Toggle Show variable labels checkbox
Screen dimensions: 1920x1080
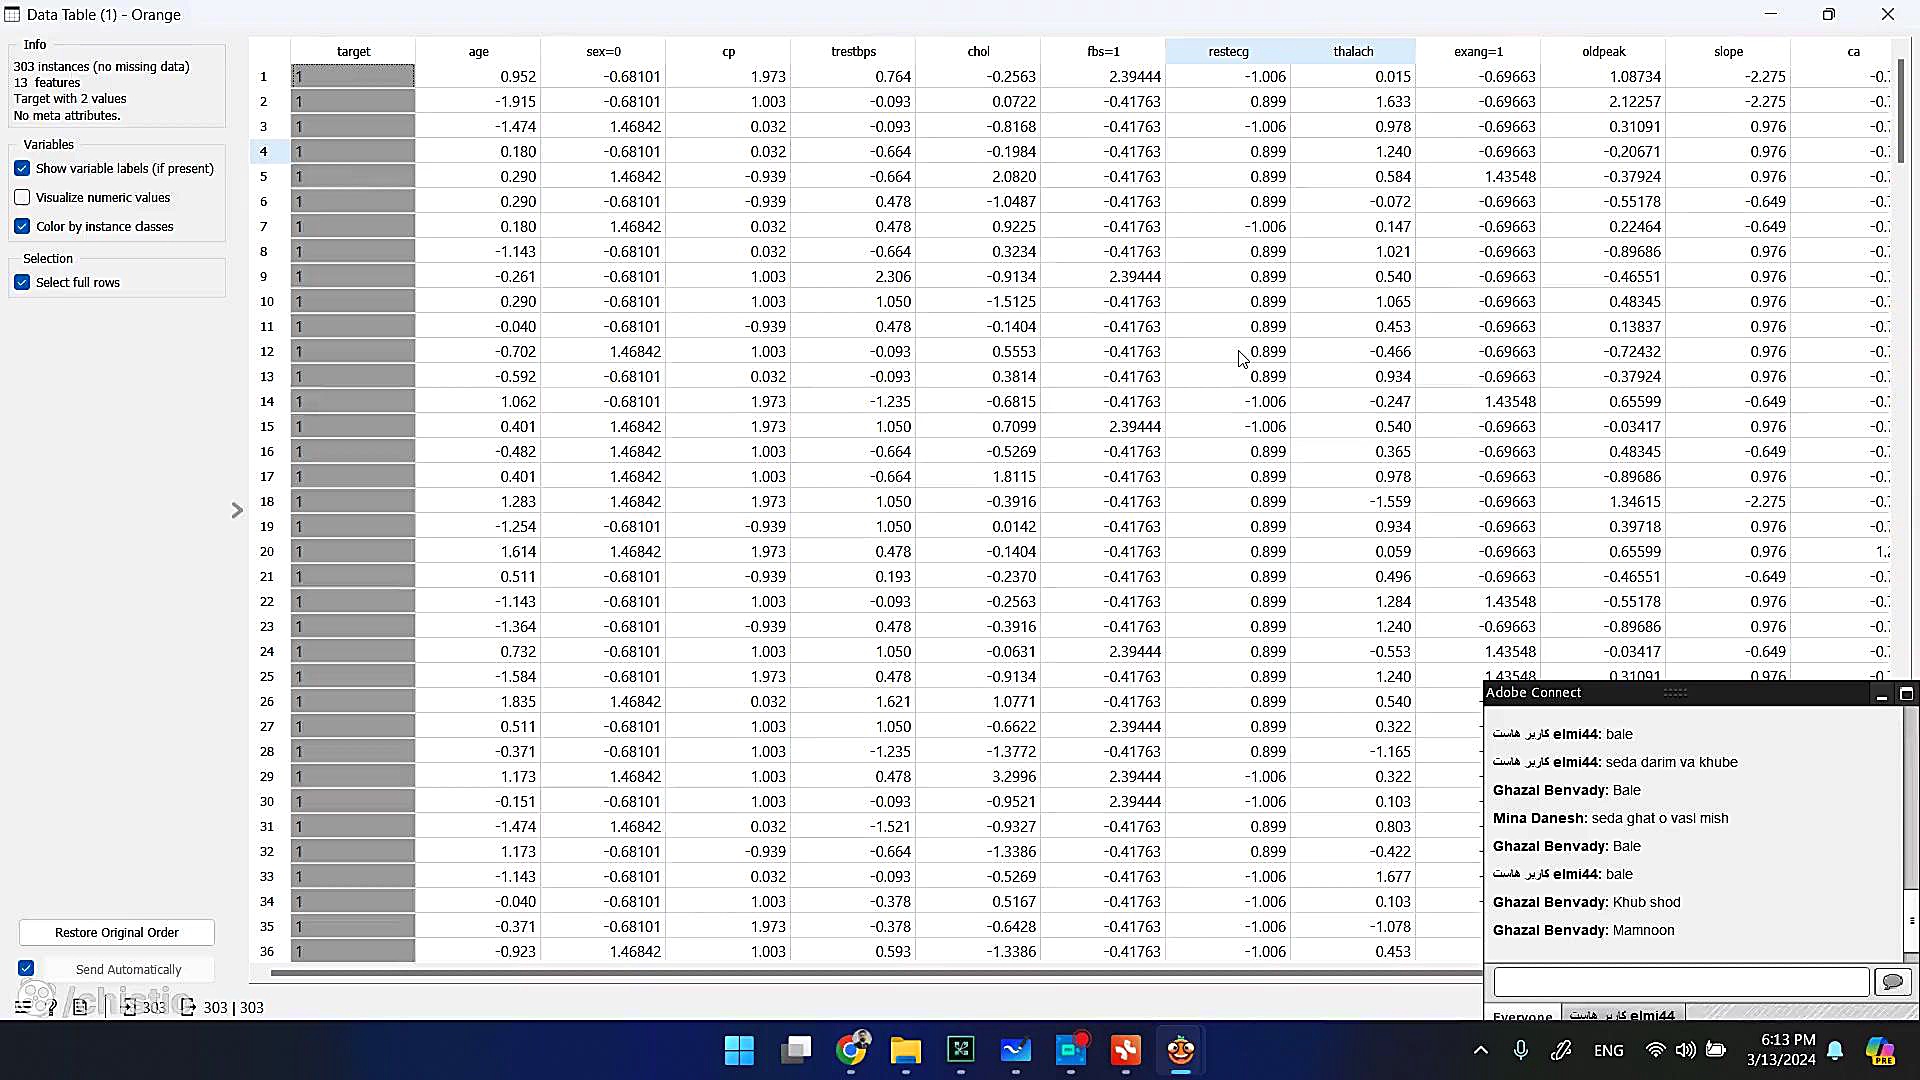coord(22,168)
